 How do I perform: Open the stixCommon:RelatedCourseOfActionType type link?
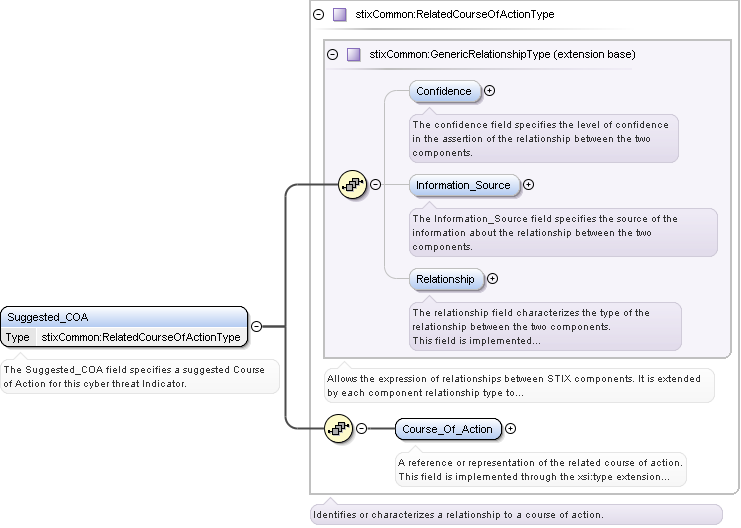point(140,338)
